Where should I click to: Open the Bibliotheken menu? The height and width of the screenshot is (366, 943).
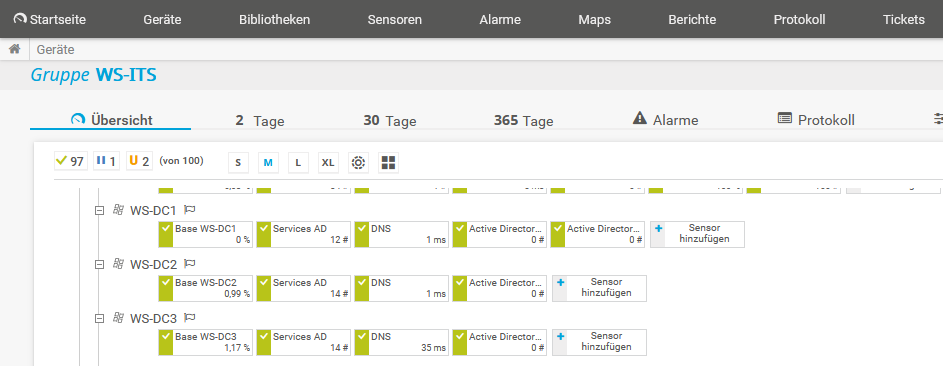[274, 19]
